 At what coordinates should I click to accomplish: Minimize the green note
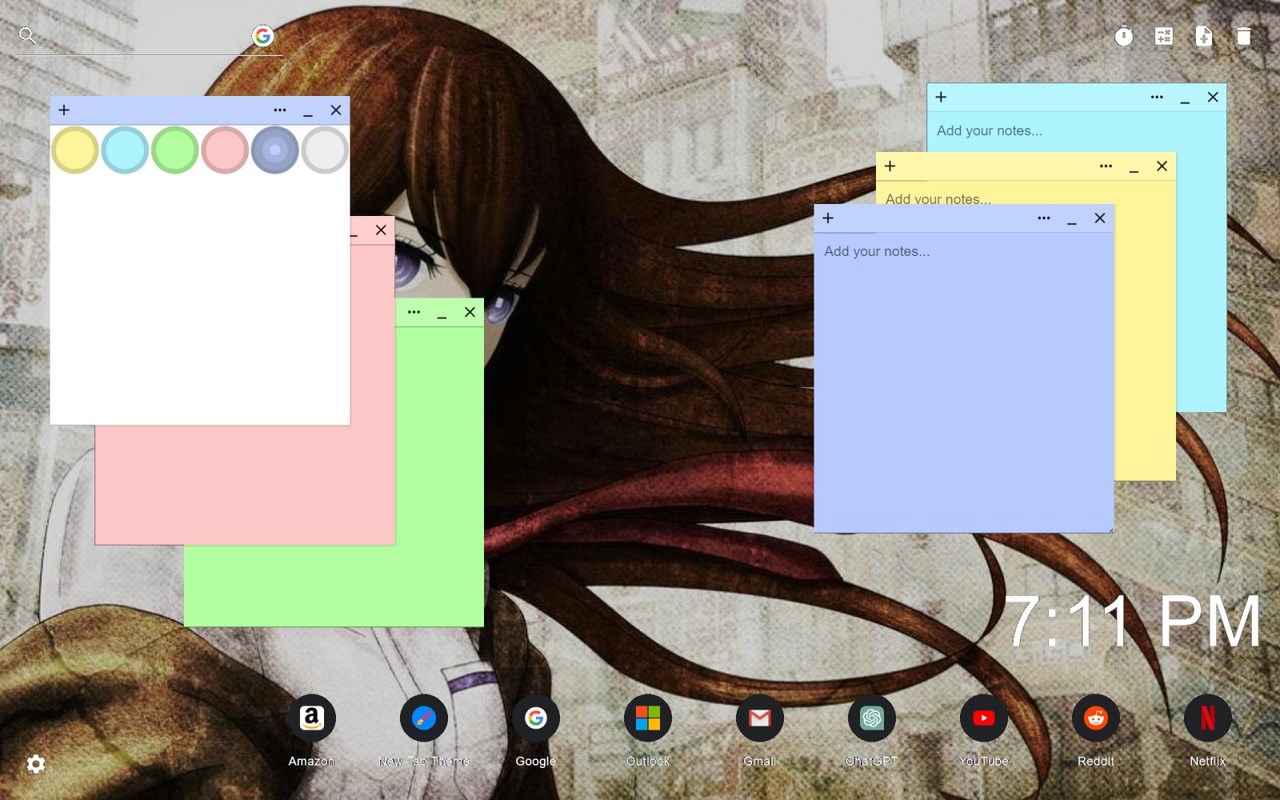[442, 312]
